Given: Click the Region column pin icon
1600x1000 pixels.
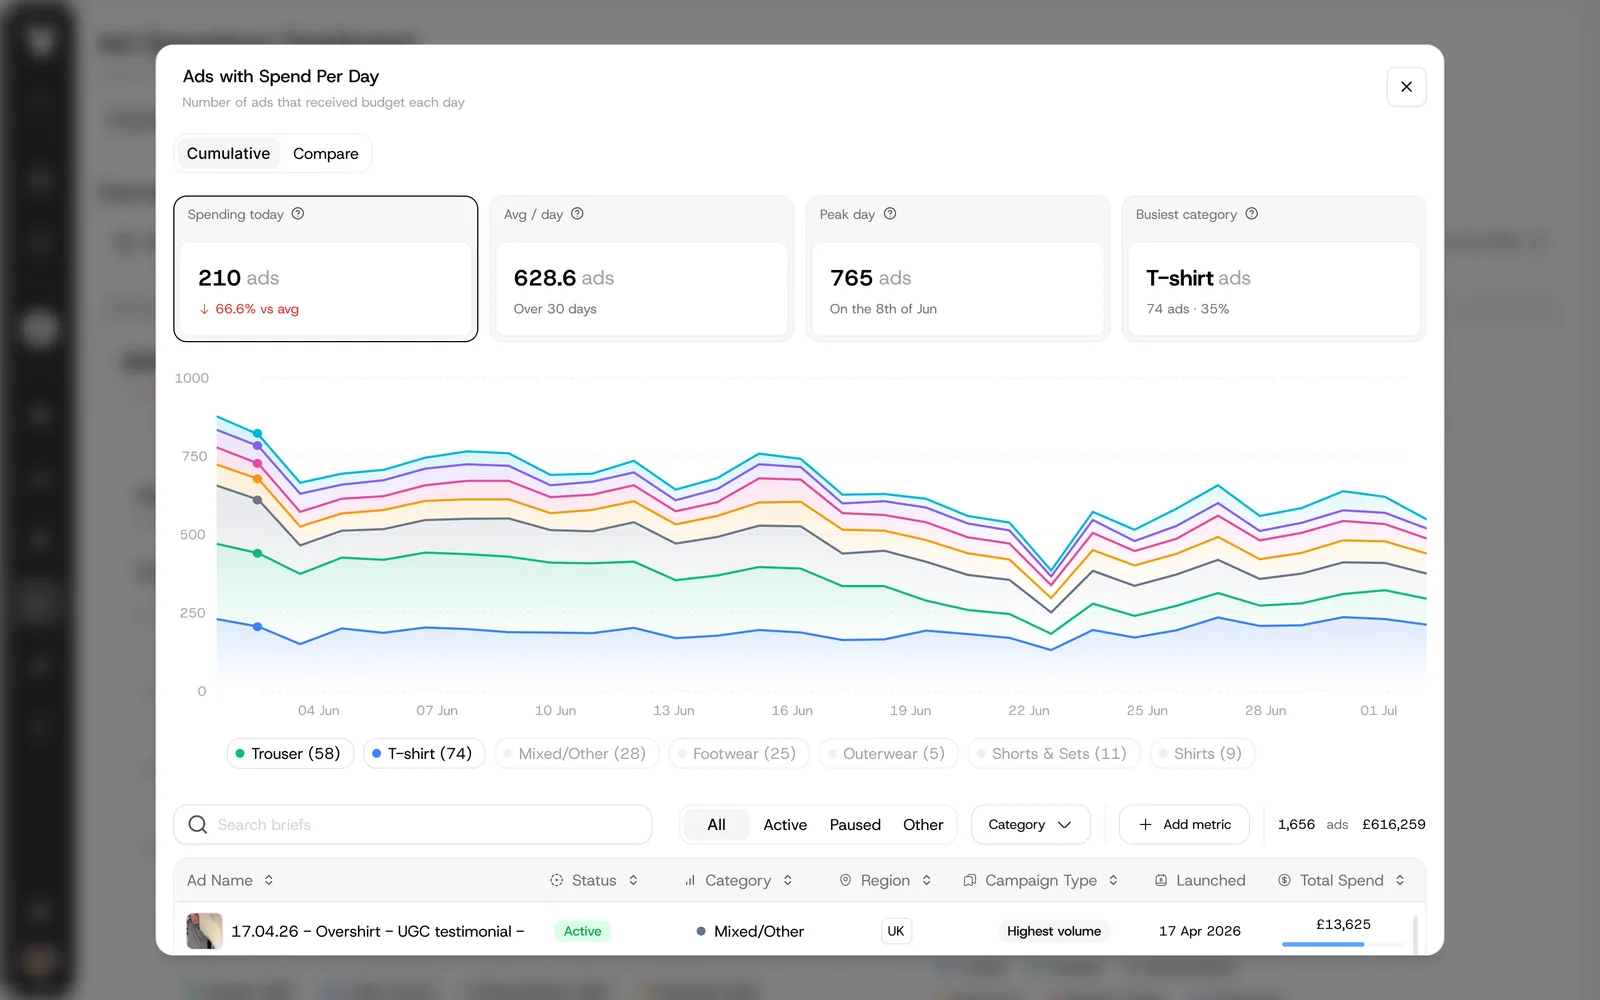Looking at the screenshot, I should tap(845, 880).
